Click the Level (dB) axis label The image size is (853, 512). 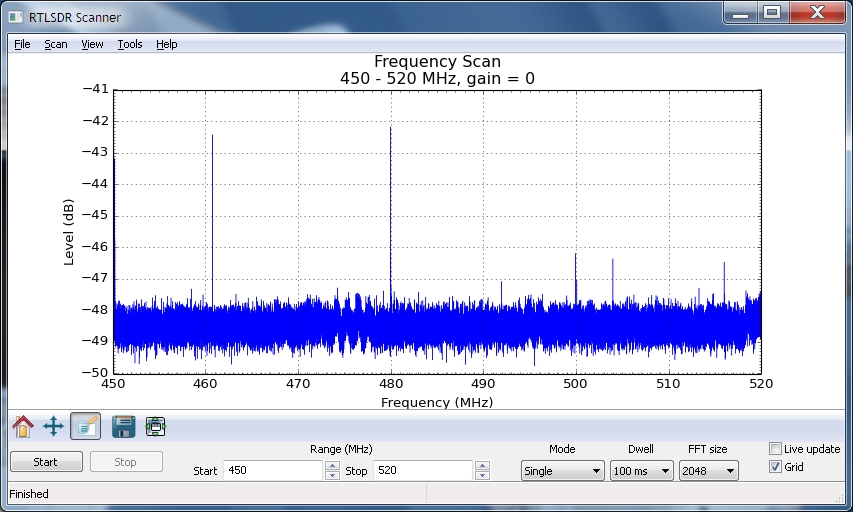click(69, 232)
